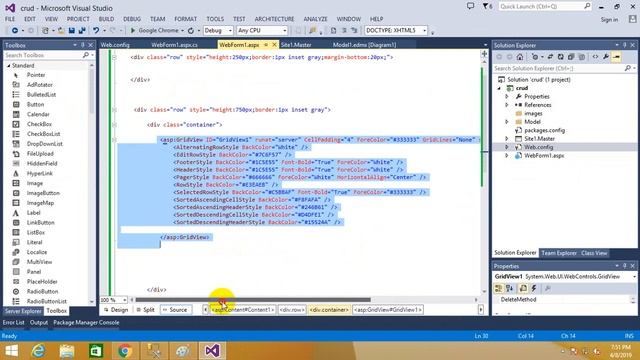Click the Windows Start button
This screenshot has width=640, height=360.
[x=11, y=351]
